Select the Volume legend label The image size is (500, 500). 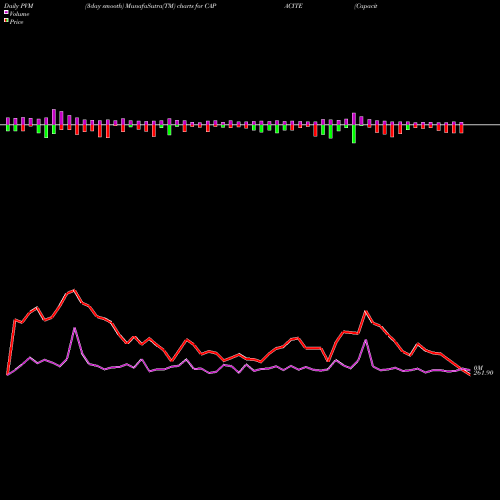[x=19, y=14]
